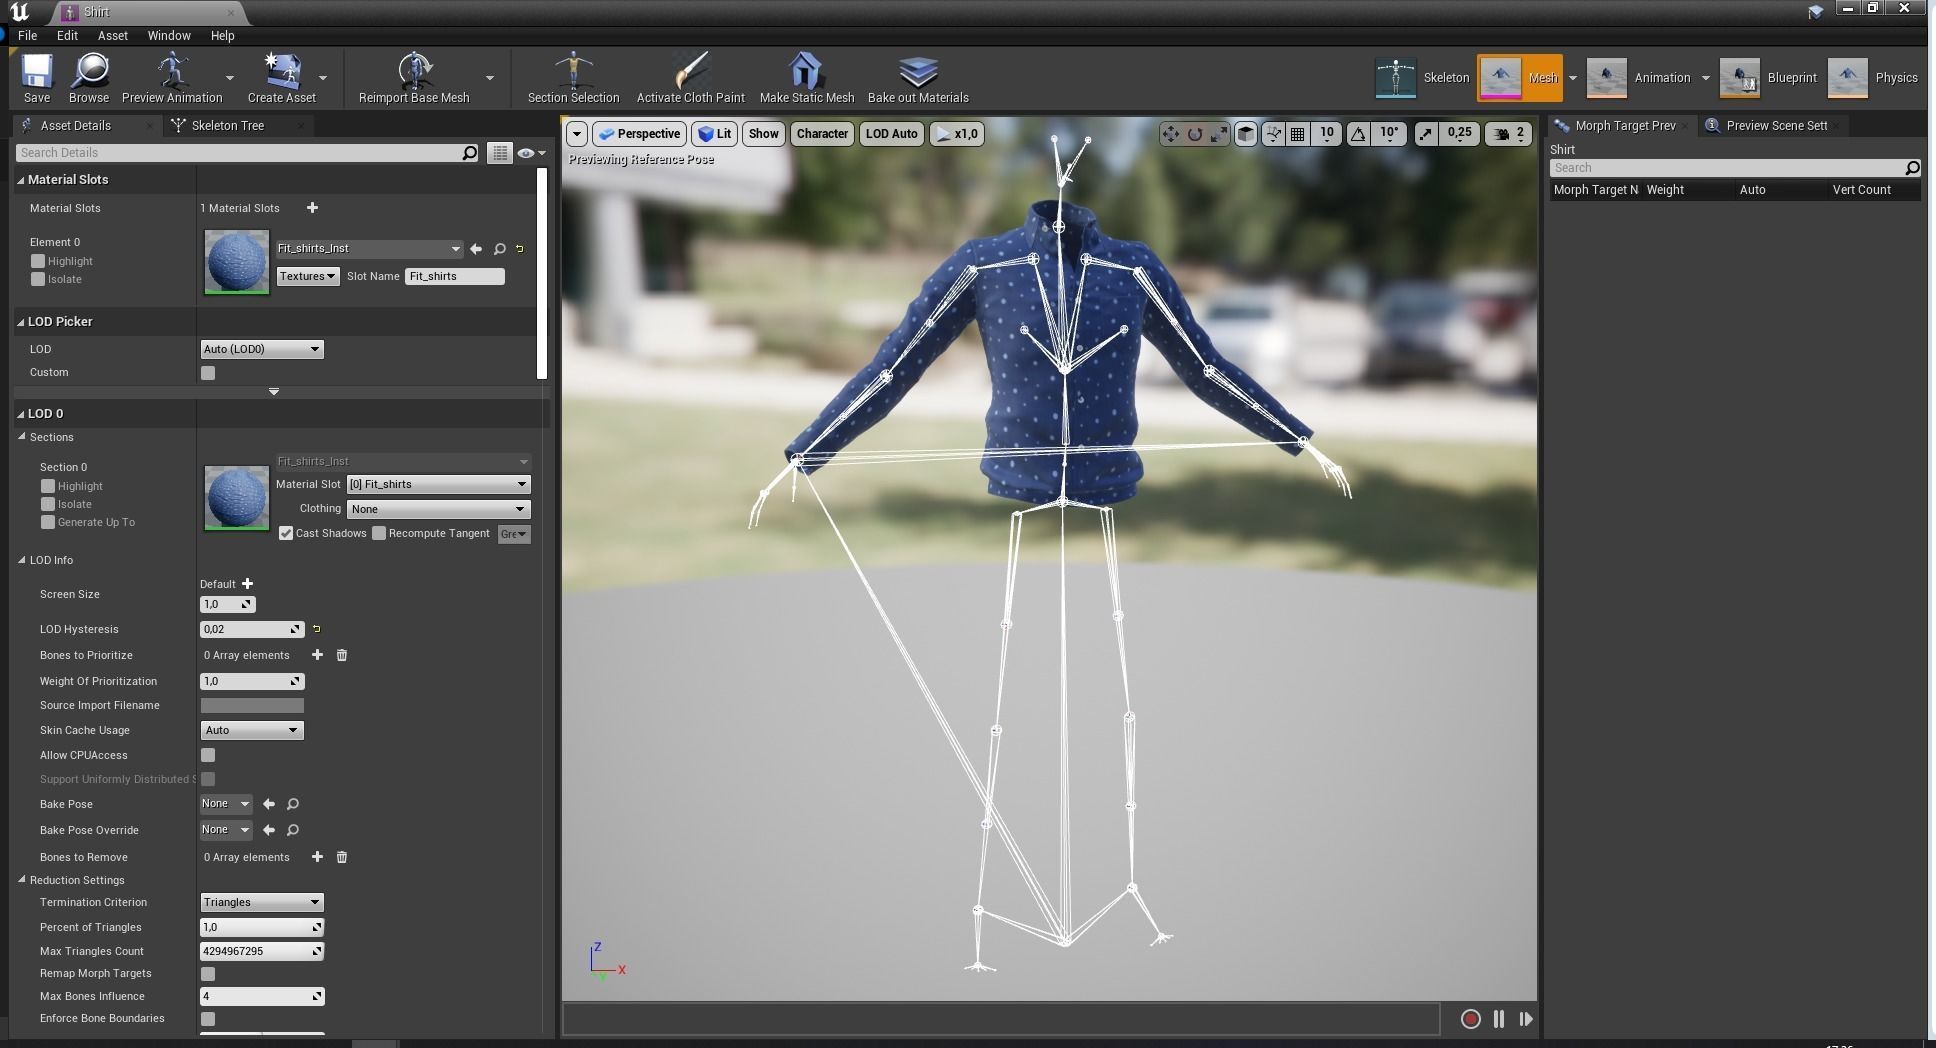
Task: Open details view options grid icon
Action: [x=499, y=153]
